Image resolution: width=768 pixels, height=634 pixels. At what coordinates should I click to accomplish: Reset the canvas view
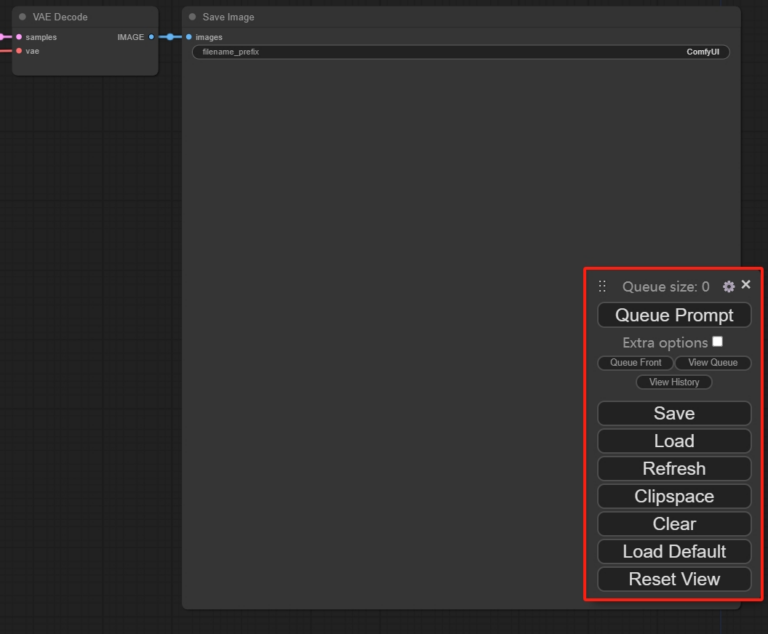pos(674,579)
